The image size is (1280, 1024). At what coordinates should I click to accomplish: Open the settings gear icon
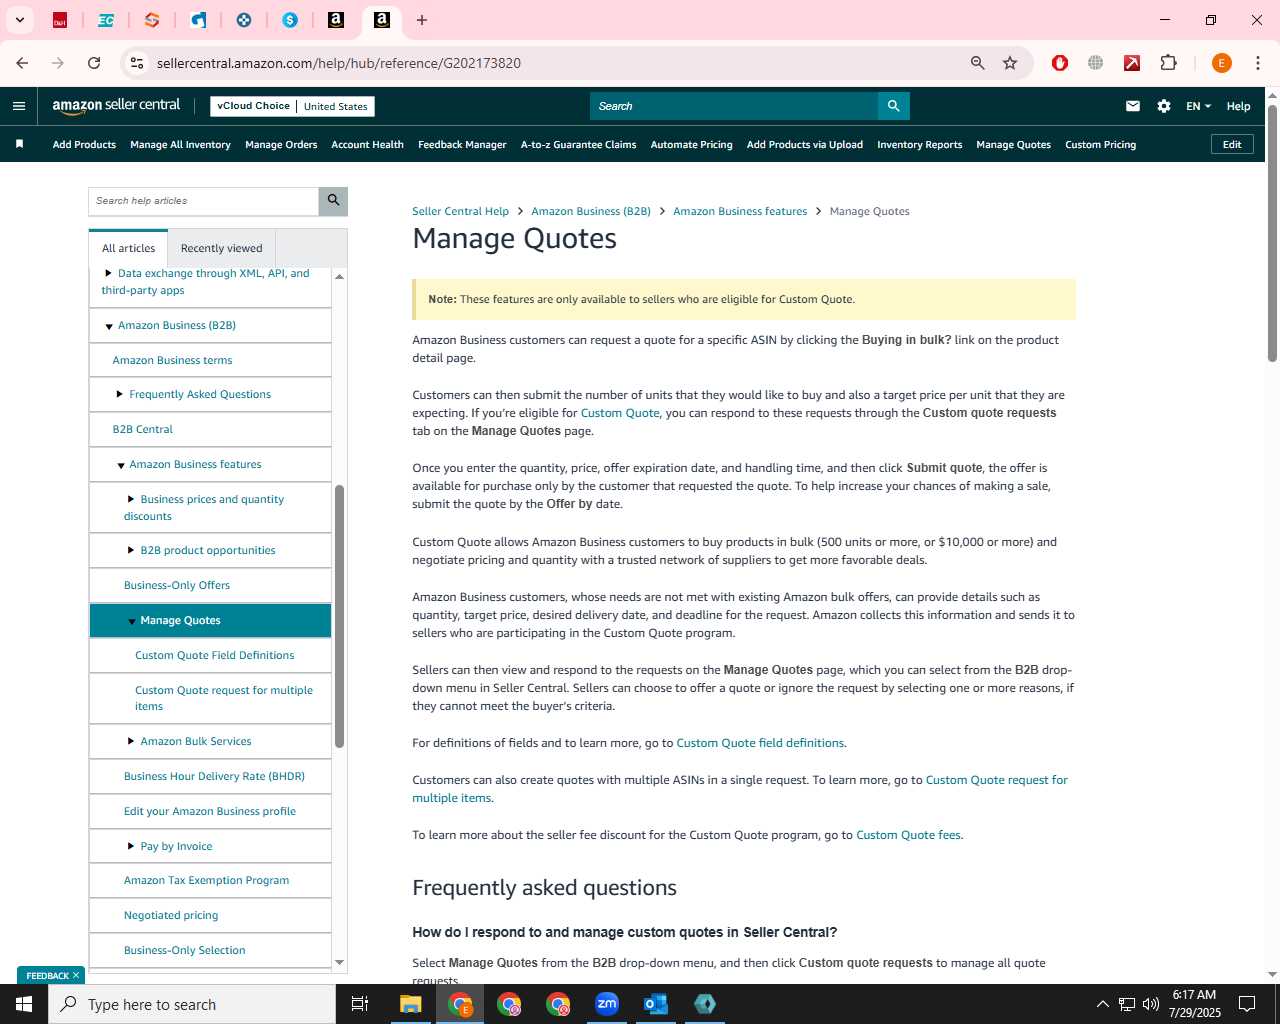(x=1164, y=106)
